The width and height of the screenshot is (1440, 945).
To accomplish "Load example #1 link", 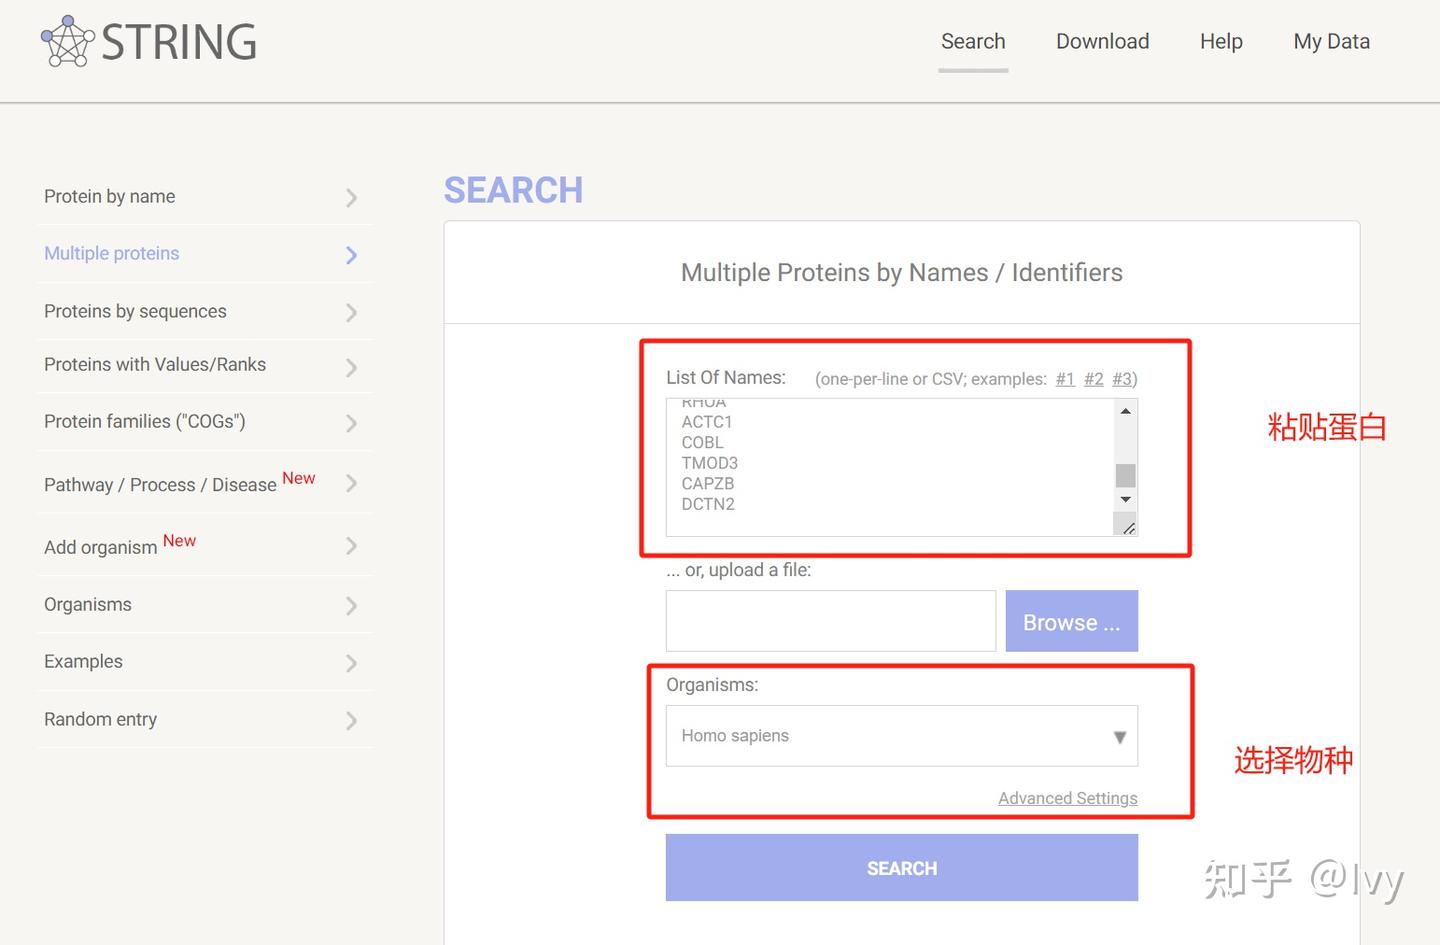I will coord(1065,379).
